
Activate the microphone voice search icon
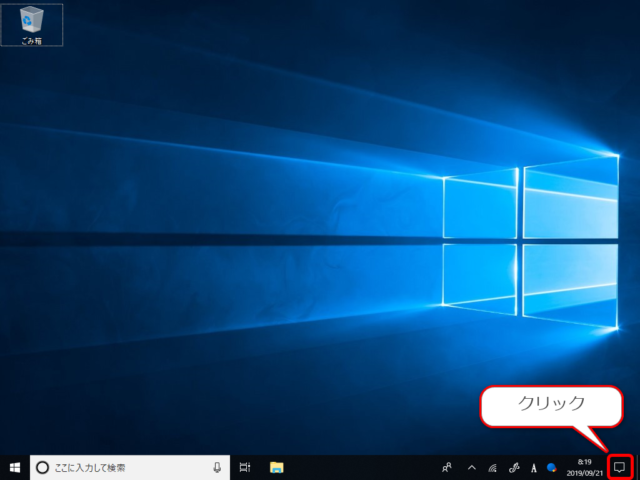(217, 467)
